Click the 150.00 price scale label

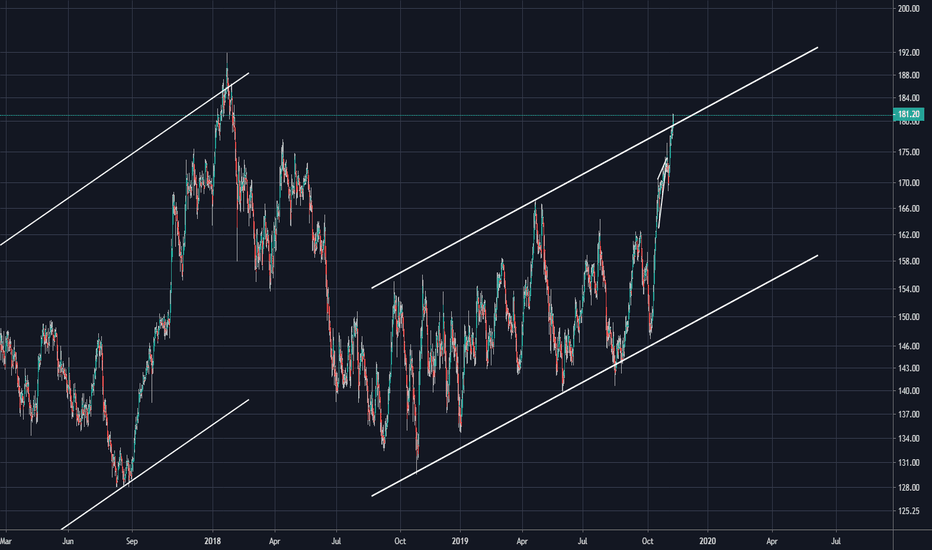(909, 317)
